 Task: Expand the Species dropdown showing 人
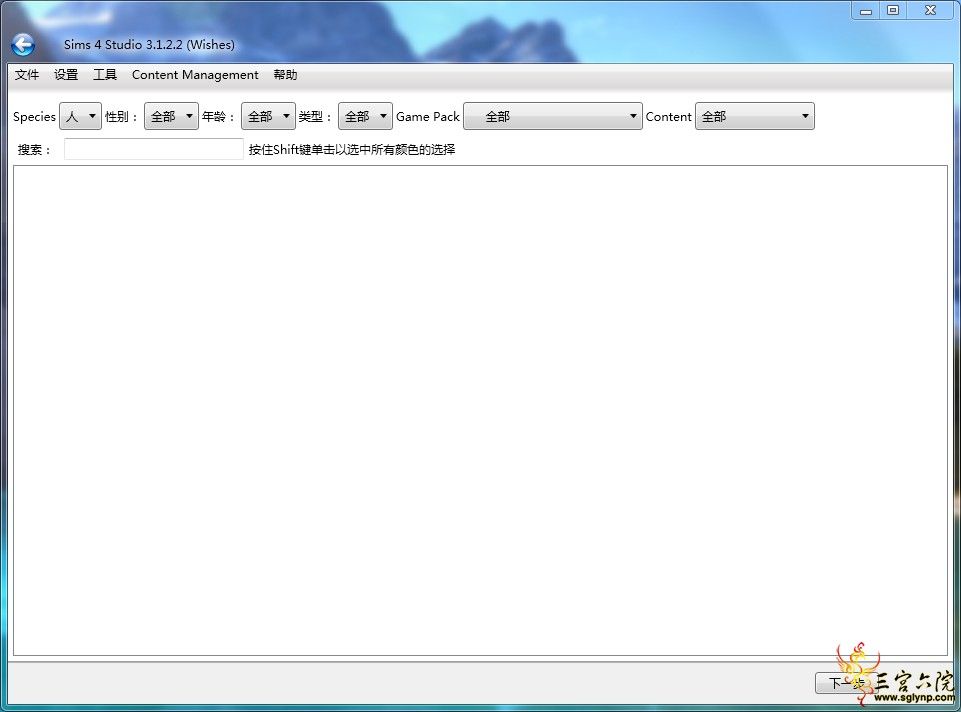click(80, 116)
